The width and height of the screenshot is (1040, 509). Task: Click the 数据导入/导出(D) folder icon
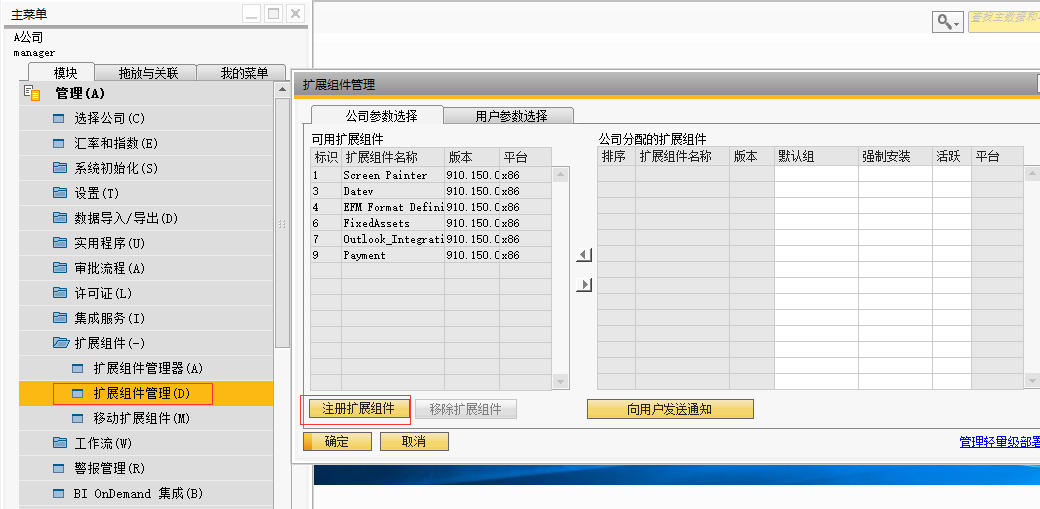(60, 218)
